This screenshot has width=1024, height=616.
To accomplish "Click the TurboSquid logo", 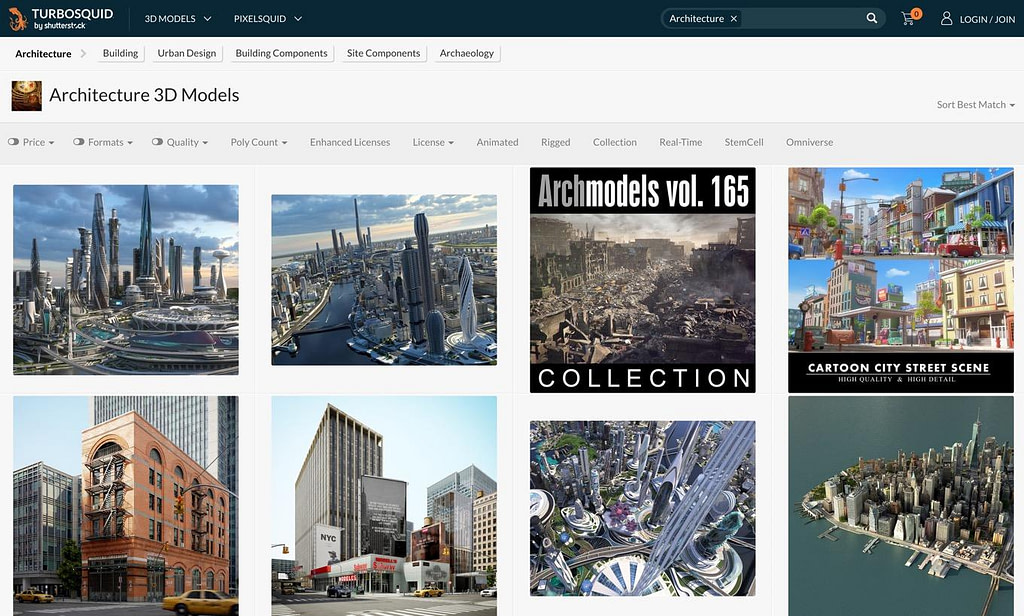I will [62, 18].
